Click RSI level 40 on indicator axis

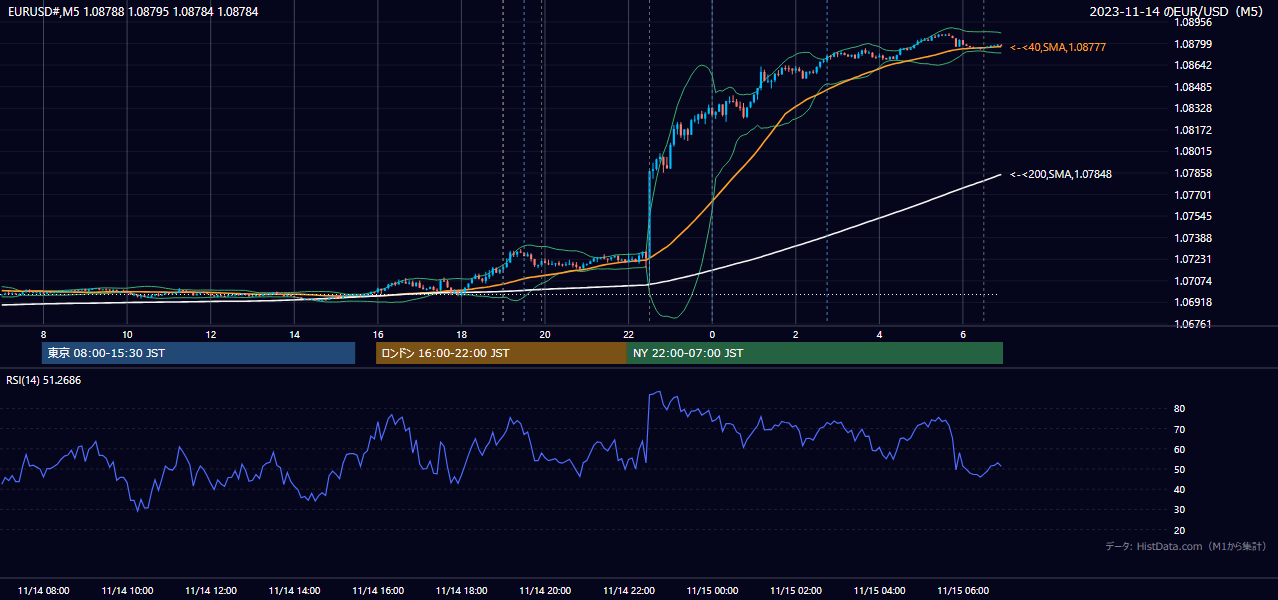tap(1180, 490)
